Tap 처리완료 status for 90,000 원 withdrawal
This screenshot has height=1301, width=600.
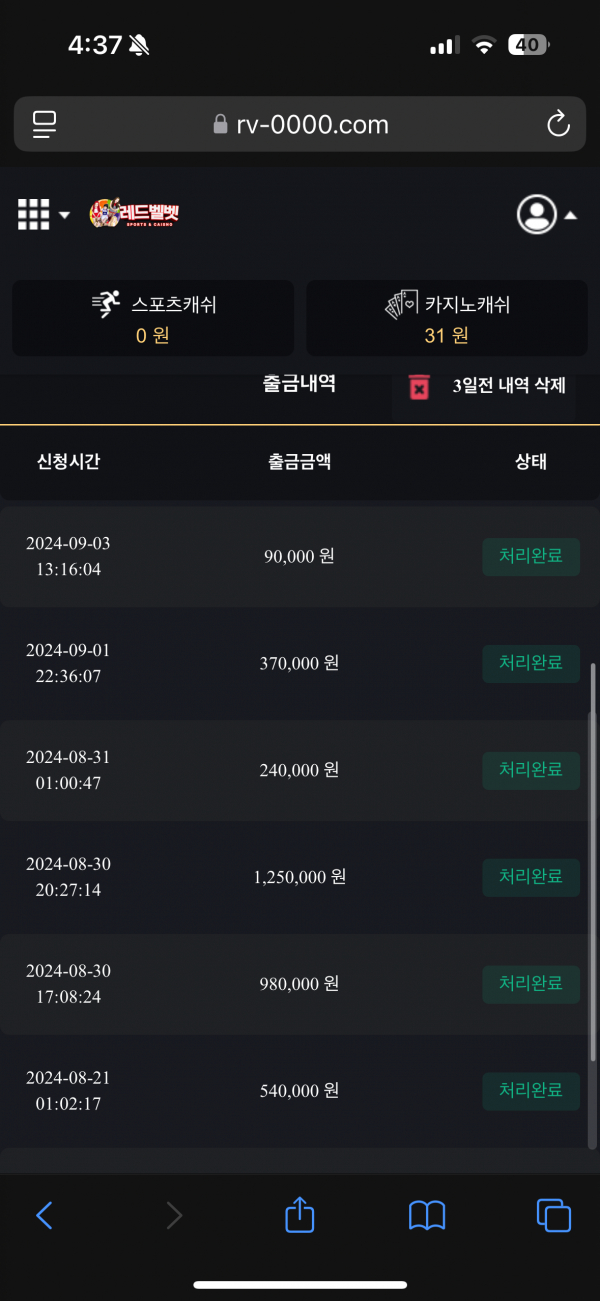pos(531,556)
